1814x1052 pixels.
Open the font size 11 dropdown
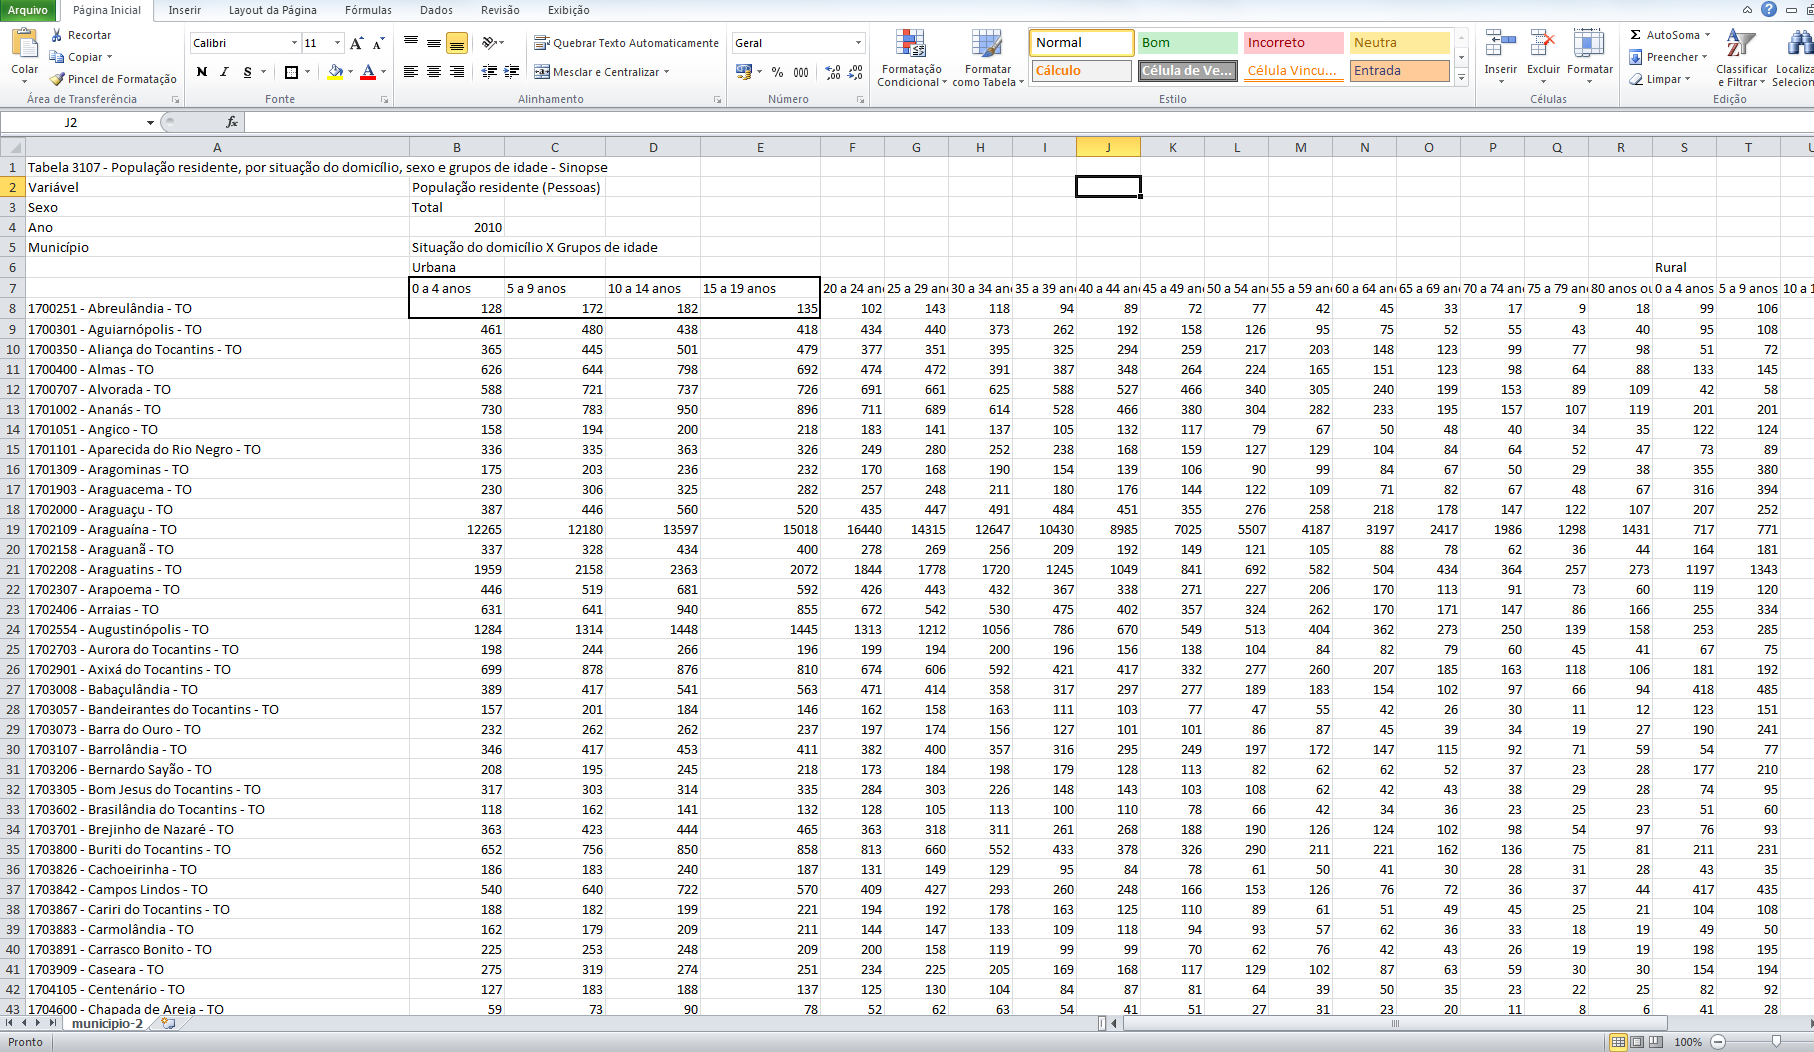[x=338, y=43]
